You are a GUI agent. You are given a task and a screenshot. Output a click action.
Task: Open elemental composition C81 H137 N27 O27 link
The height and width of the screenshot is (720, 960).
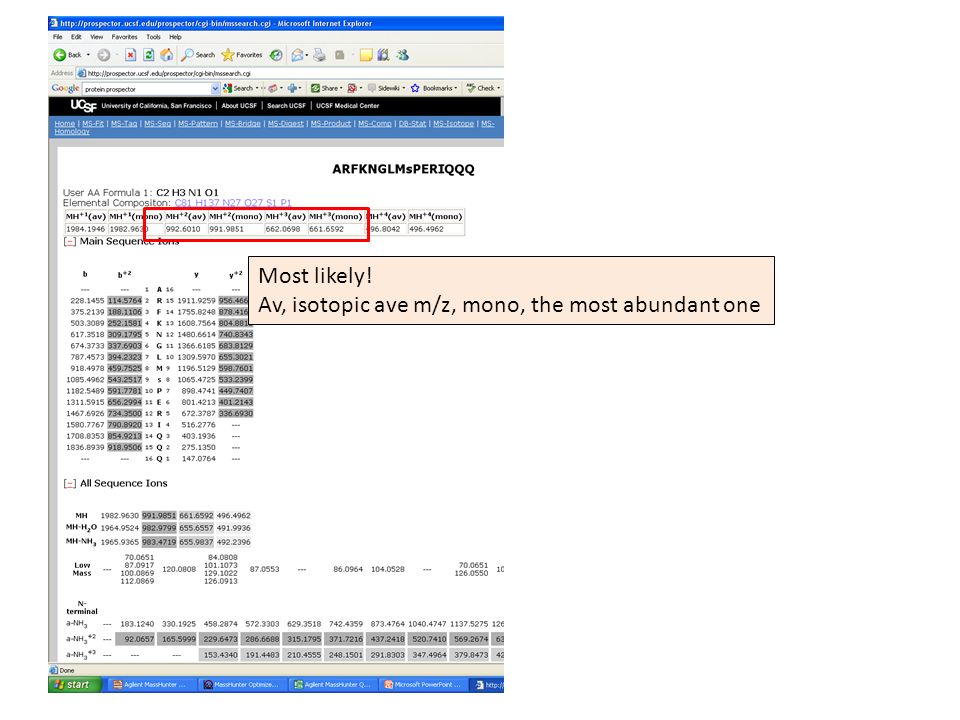233,203
